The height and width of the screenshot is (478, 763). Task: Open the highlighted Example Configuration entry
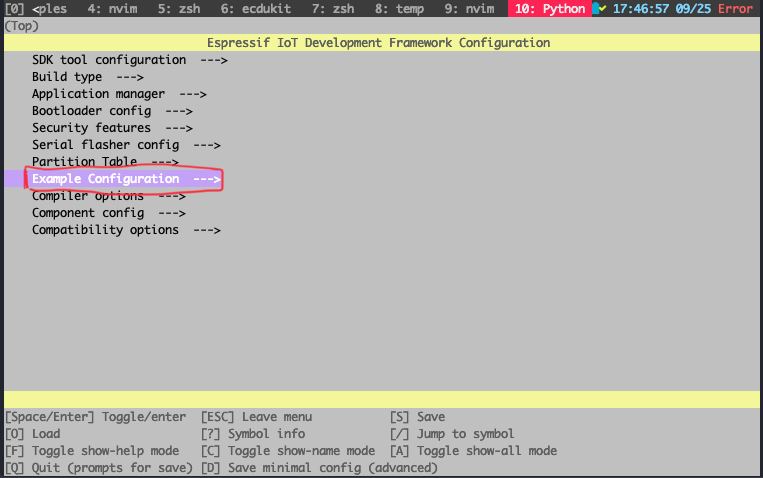[x=126, y=179]
